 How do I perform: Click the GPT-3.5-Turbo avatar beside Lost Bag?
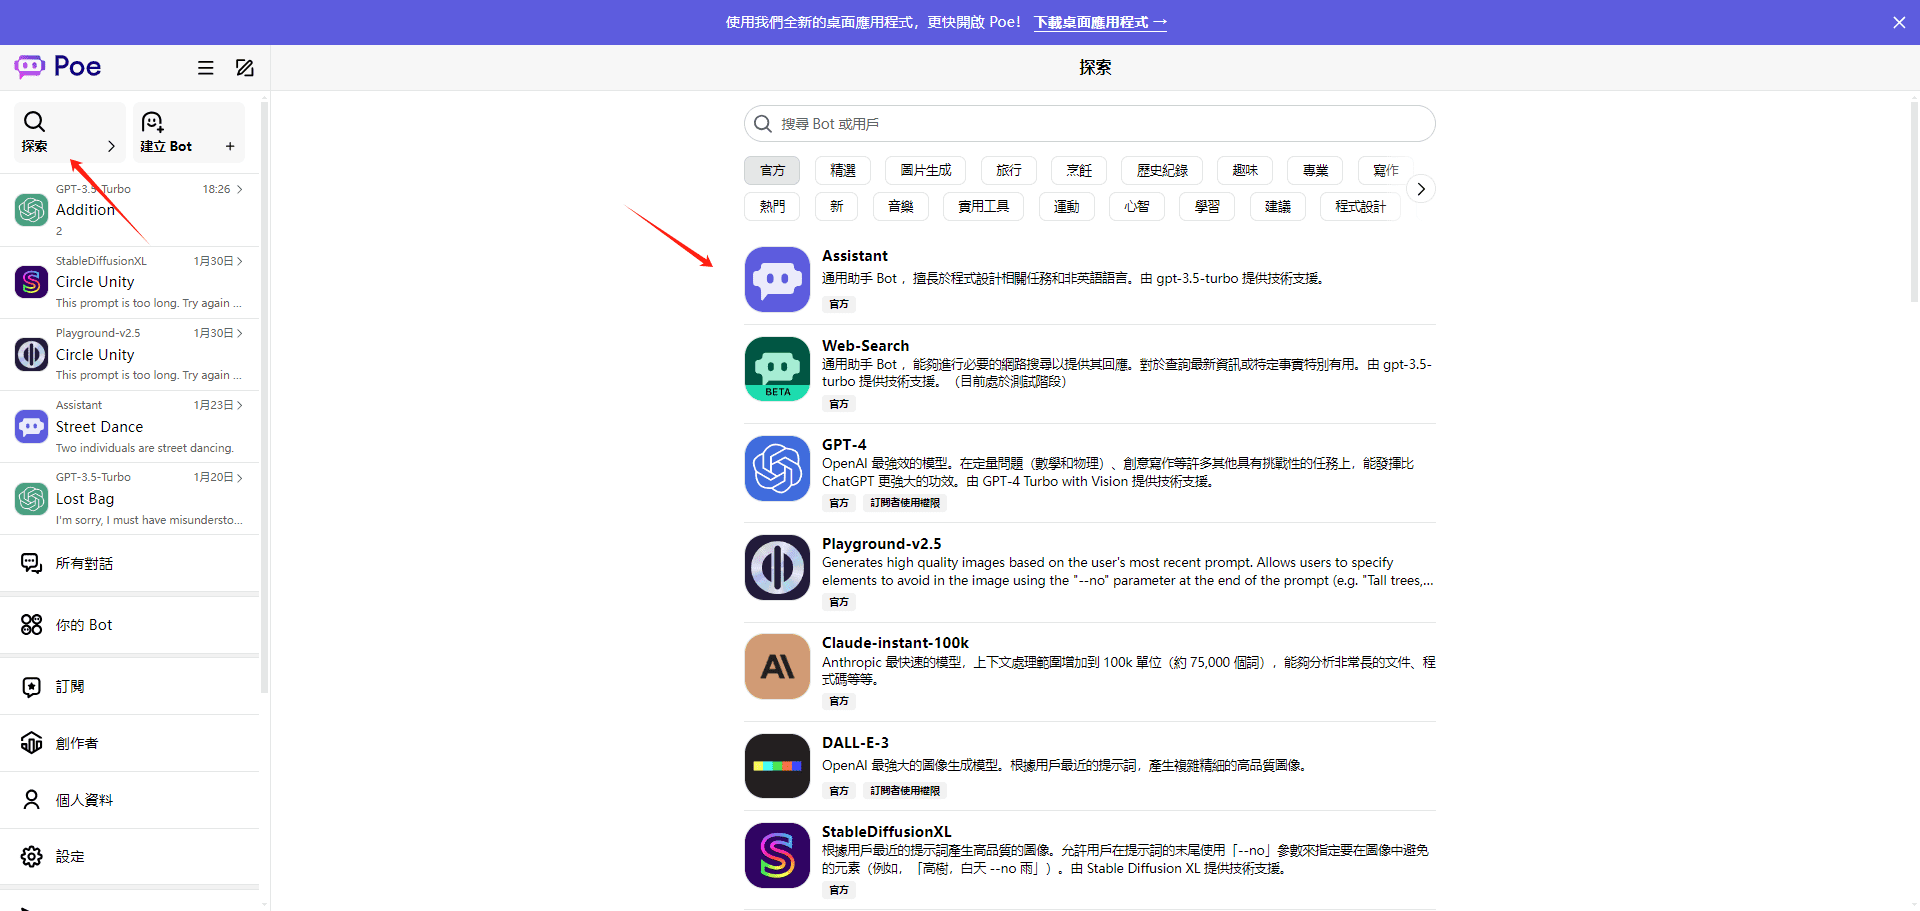(32, 498)
